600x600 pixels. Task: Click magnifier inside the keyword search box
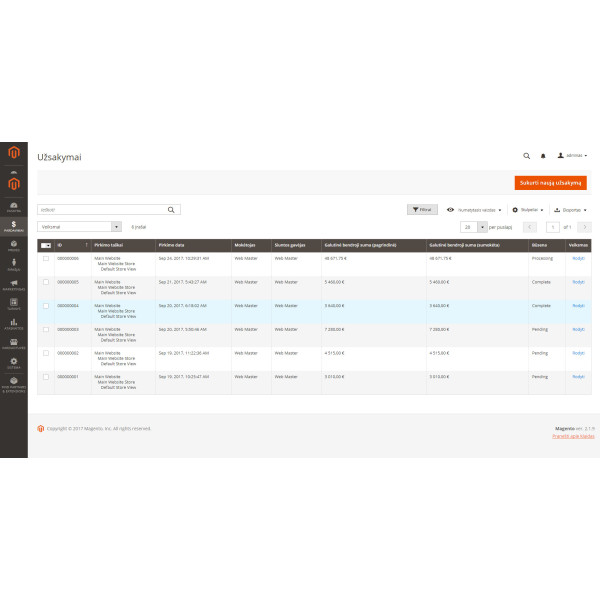pyautogui.click(x=171, y=210)
